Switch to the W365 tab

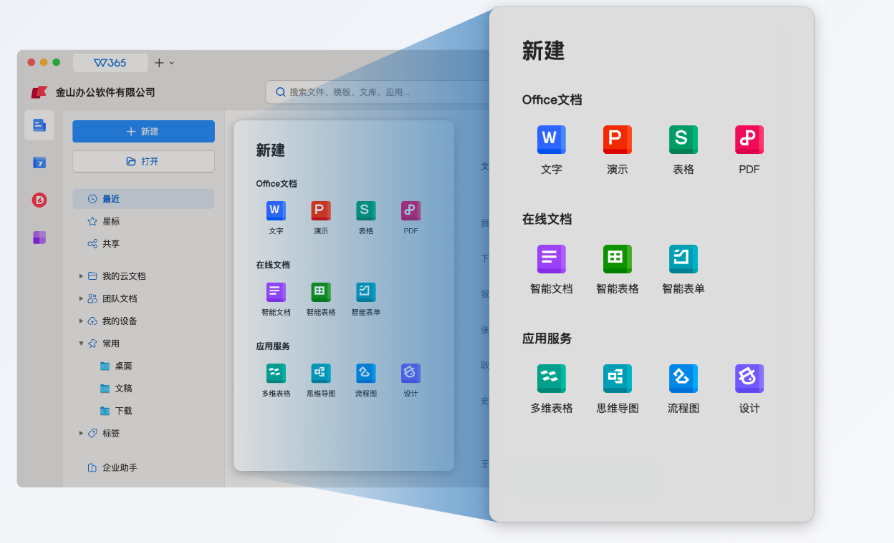click(110, 63)
